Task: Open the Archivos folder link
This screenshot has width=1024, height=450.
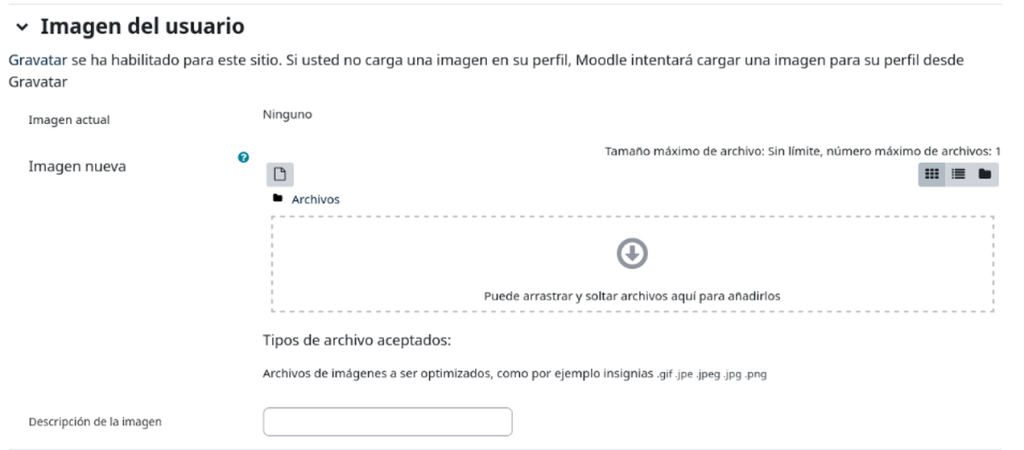Action: click(x=315, y=199)
